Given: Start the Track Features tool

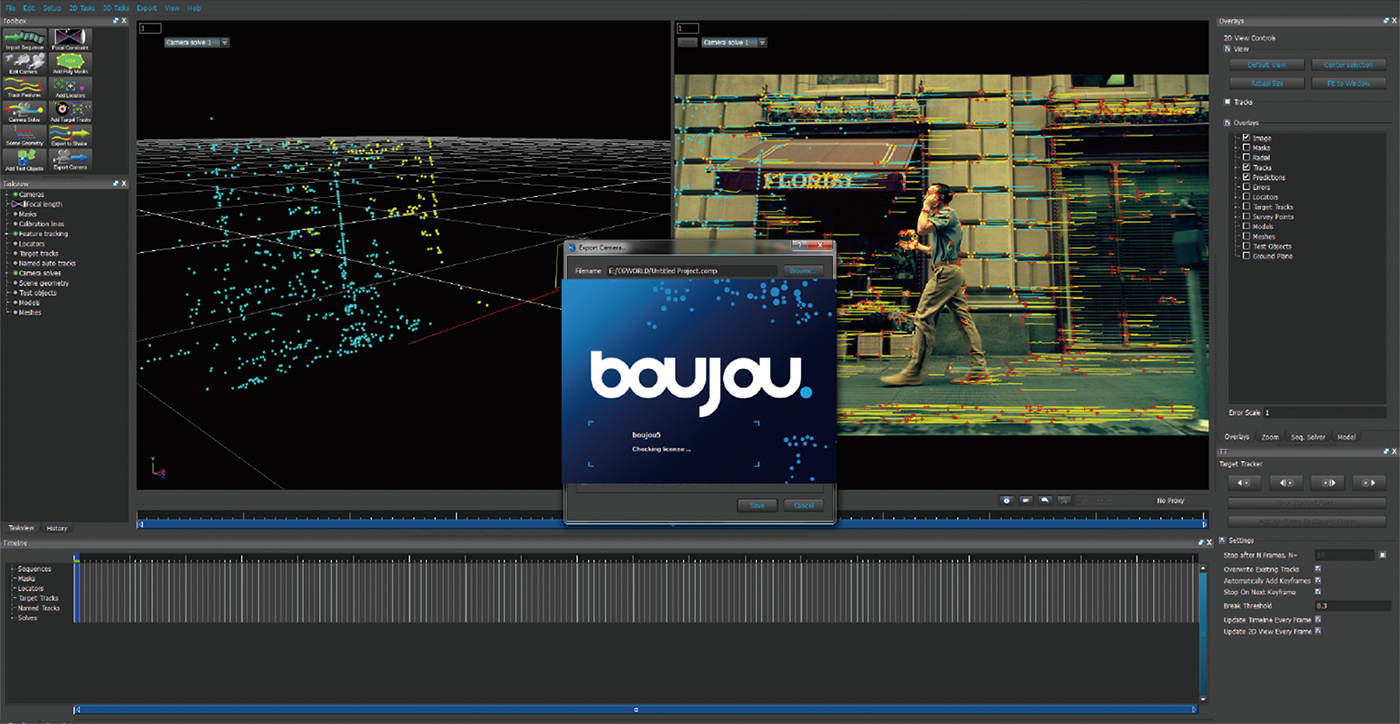Looking at the screenshot, I should 25,88.
